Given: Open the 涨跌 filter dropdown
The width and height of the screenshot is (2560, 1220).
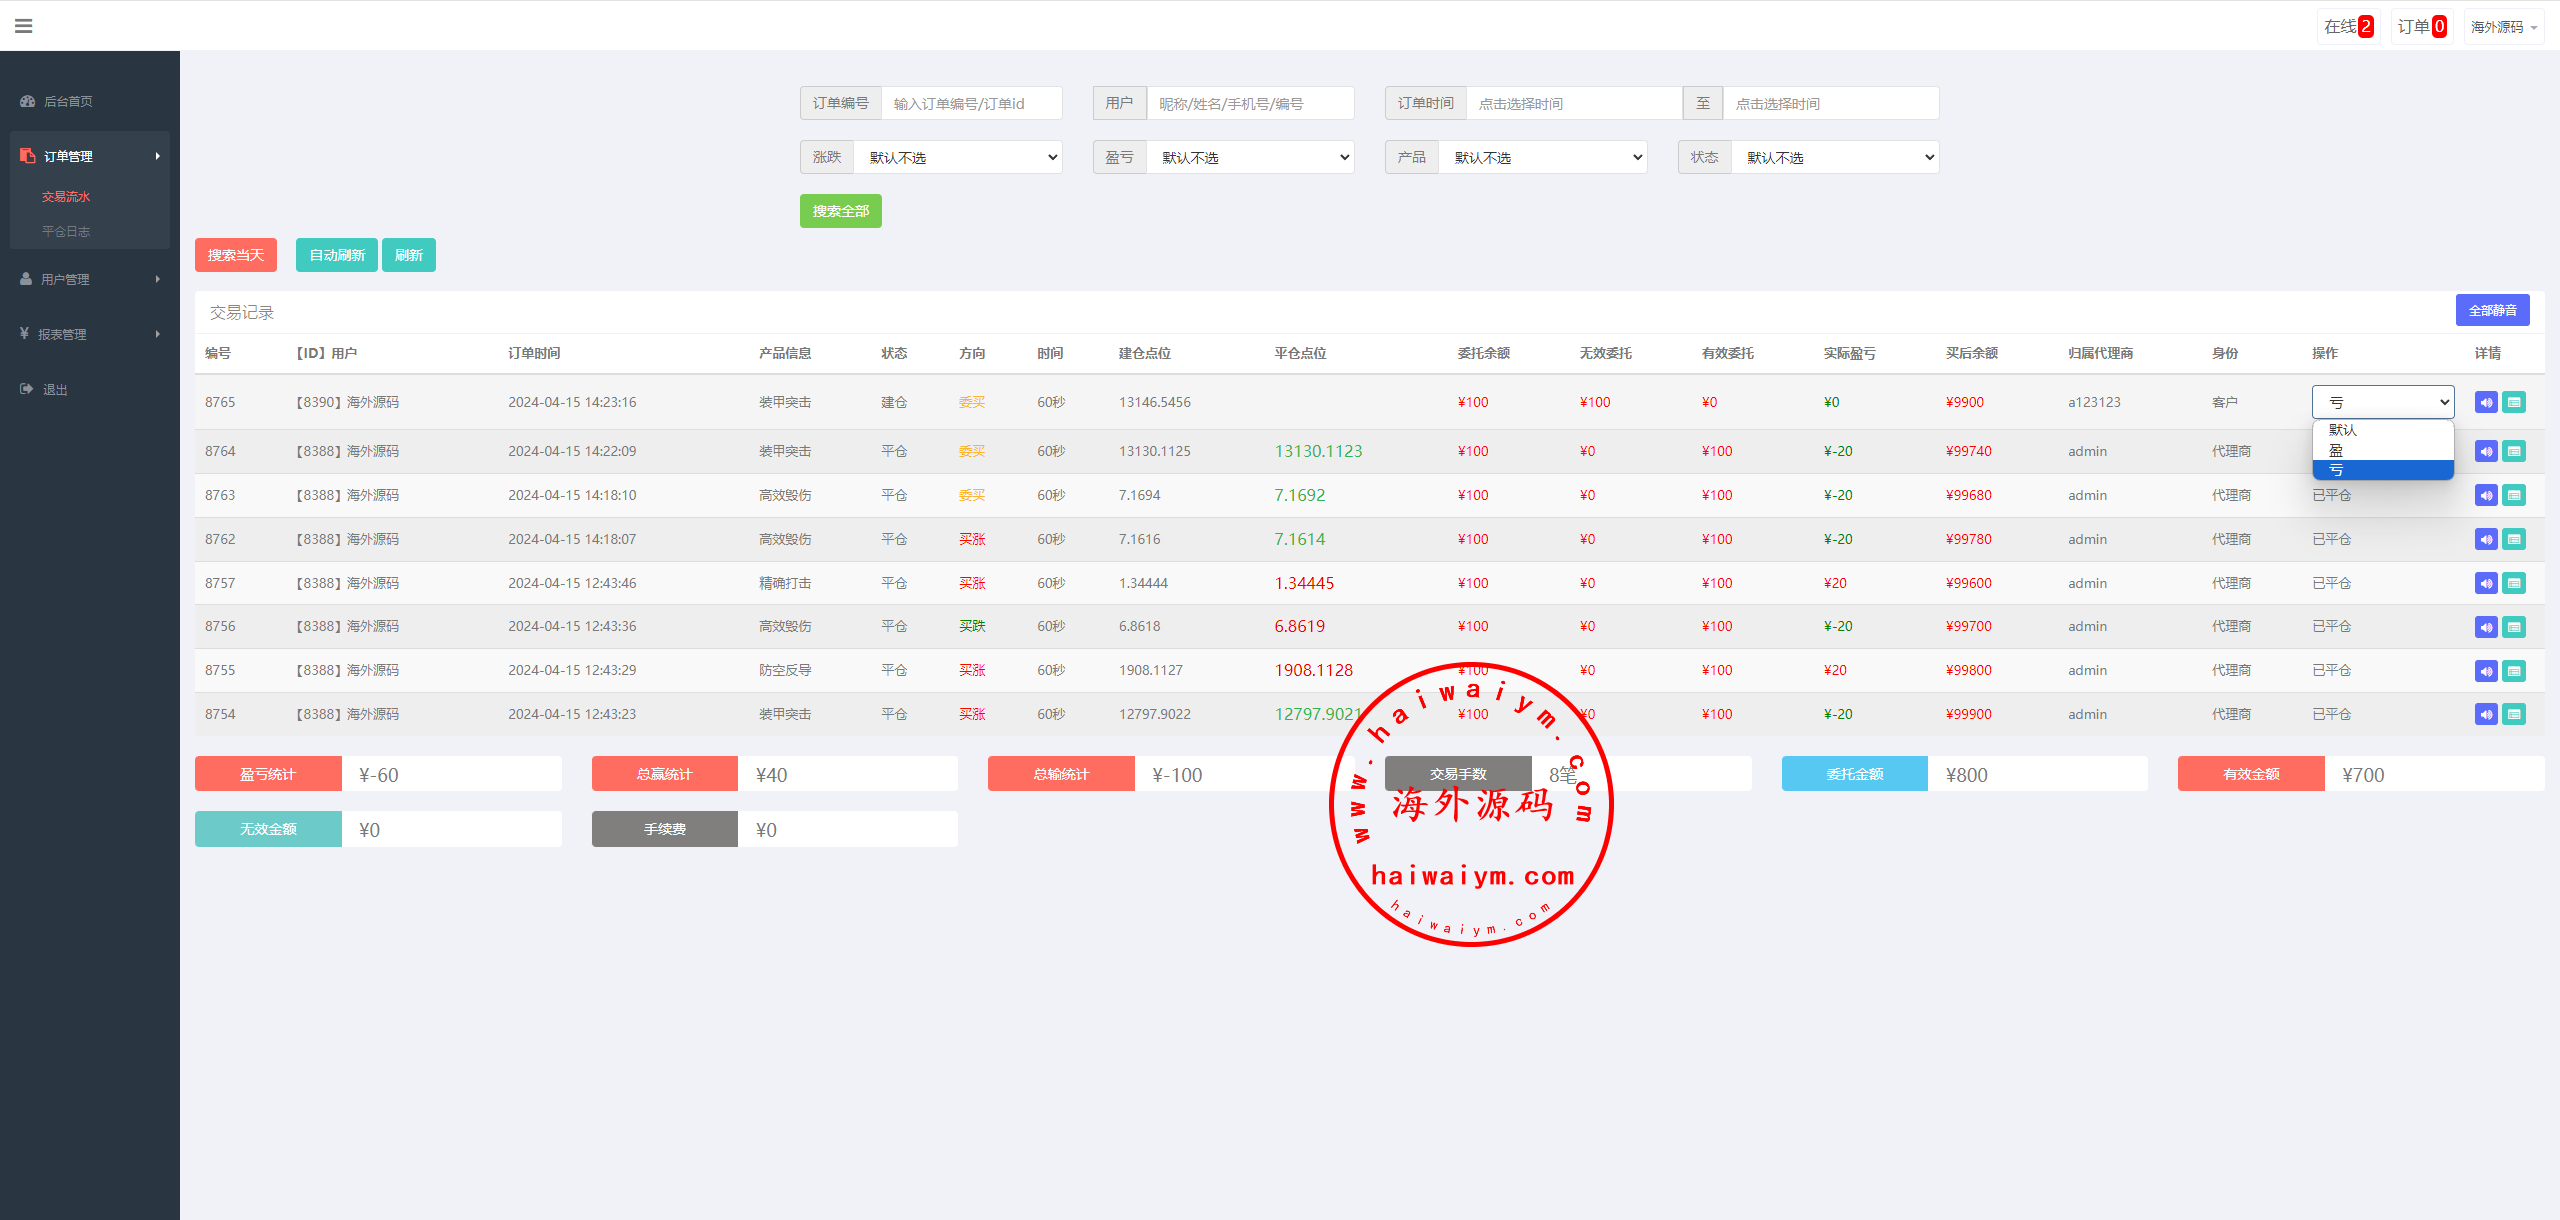Looking at the screenshot, I should click(x=958, y=157).
